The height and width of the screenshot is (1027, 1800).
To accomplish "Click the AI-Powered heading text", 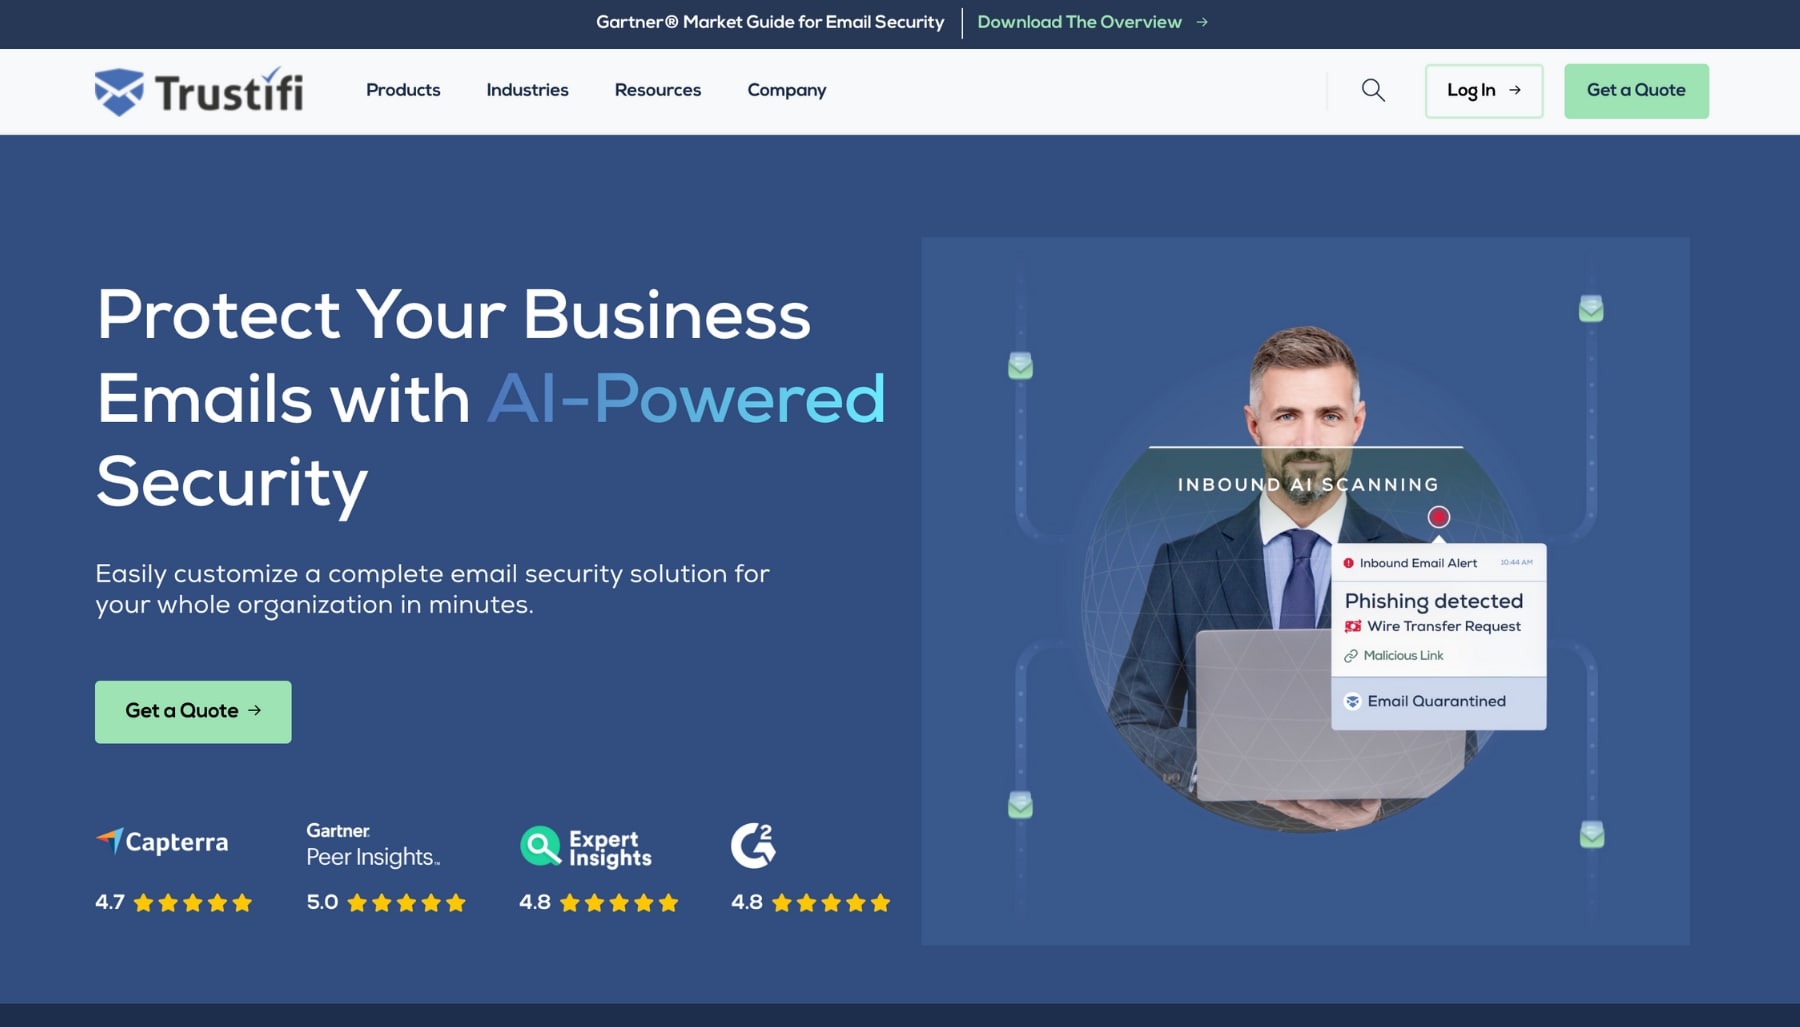I will pyautogui.click(x=686, y=399).
